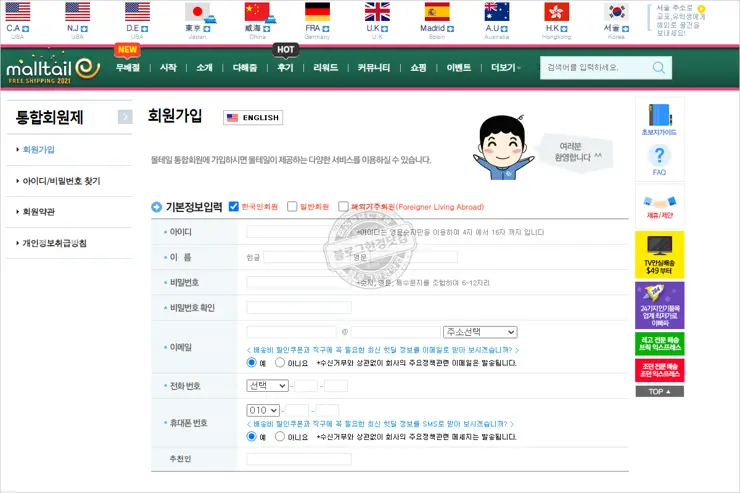
Task: Open the 소개 menu item
Action: (204, 67)
